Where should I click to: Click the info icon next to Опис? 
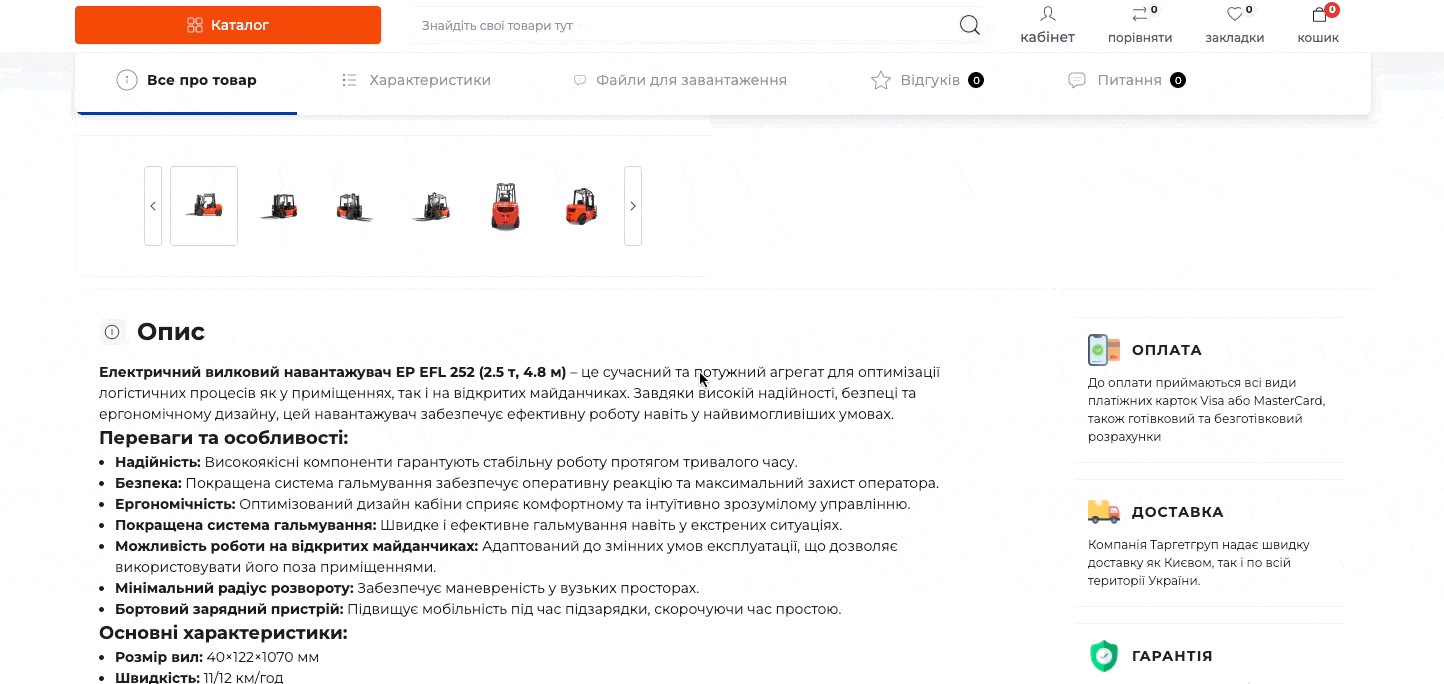(113, 332)
